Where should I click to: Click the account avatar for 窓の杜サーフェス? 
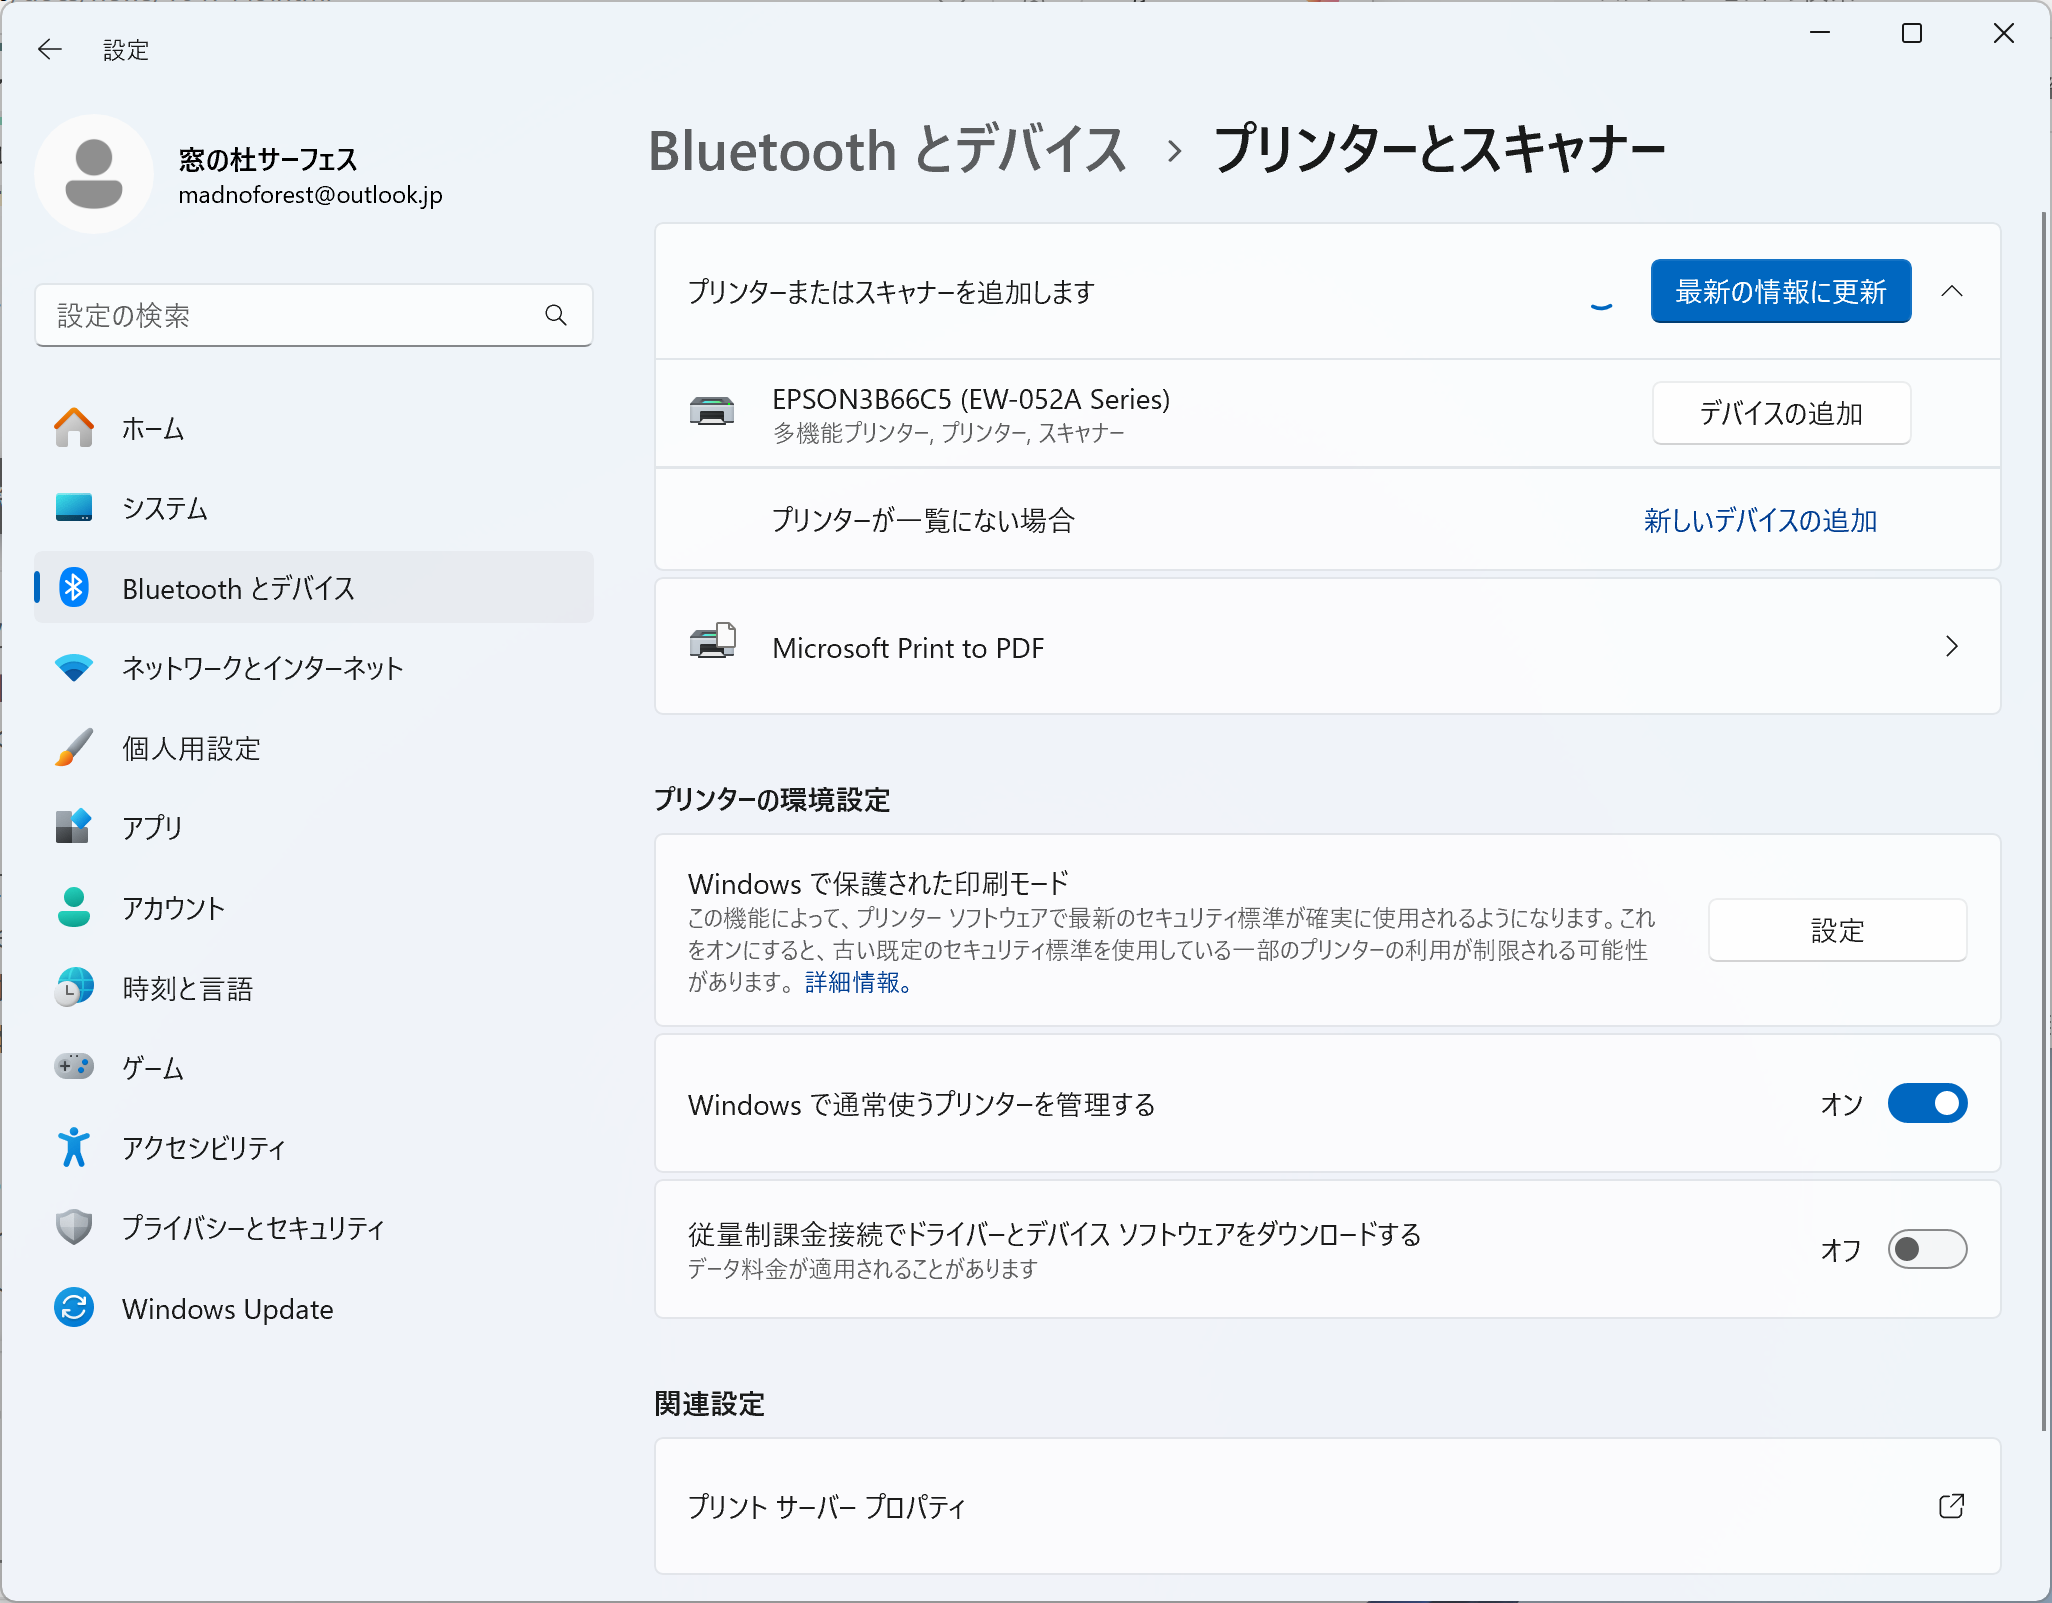pyautogui.click(x=94, y=173)
